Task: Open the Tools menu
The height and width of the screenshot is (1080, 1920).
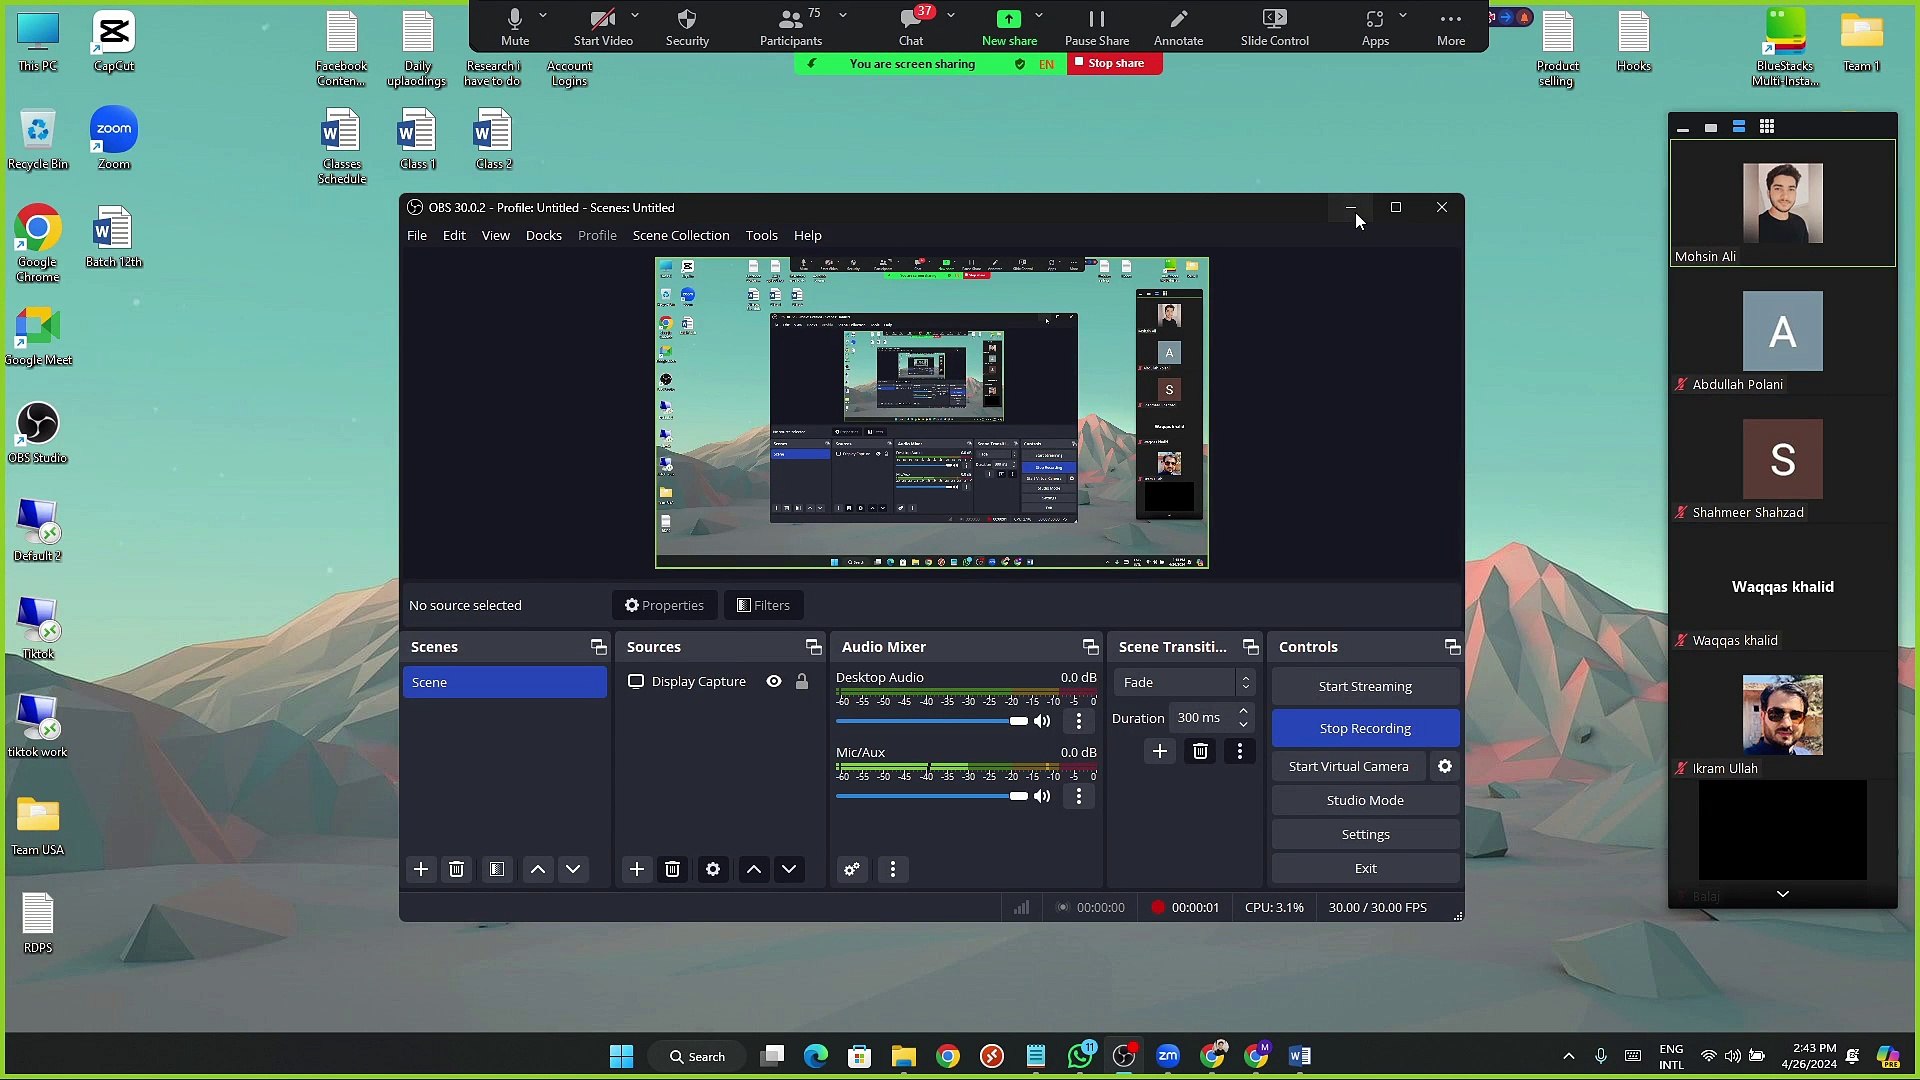Action: (x=760, y=235)
